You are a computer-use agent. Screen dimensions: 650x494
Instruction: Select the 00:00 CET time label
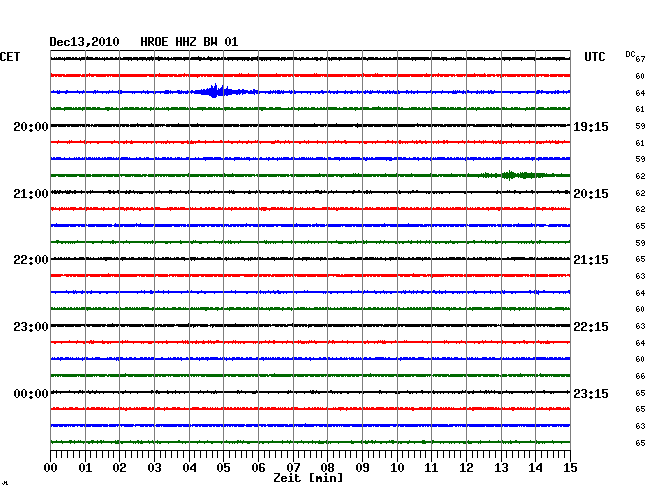coord(31,394)
